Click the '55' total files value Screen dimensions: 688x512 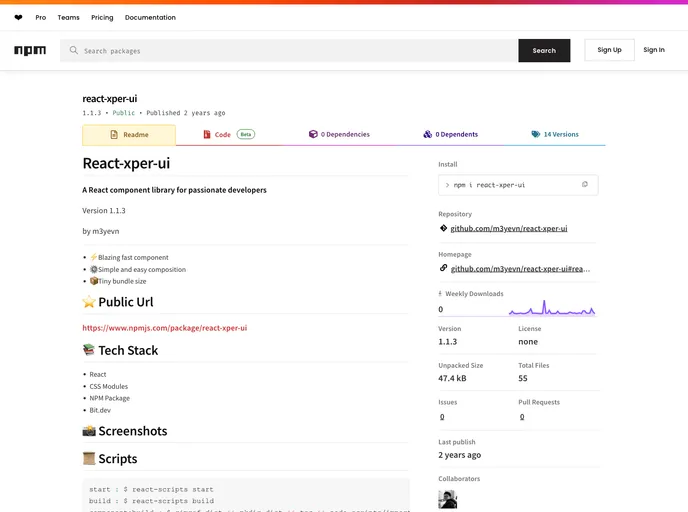(523, 378)
